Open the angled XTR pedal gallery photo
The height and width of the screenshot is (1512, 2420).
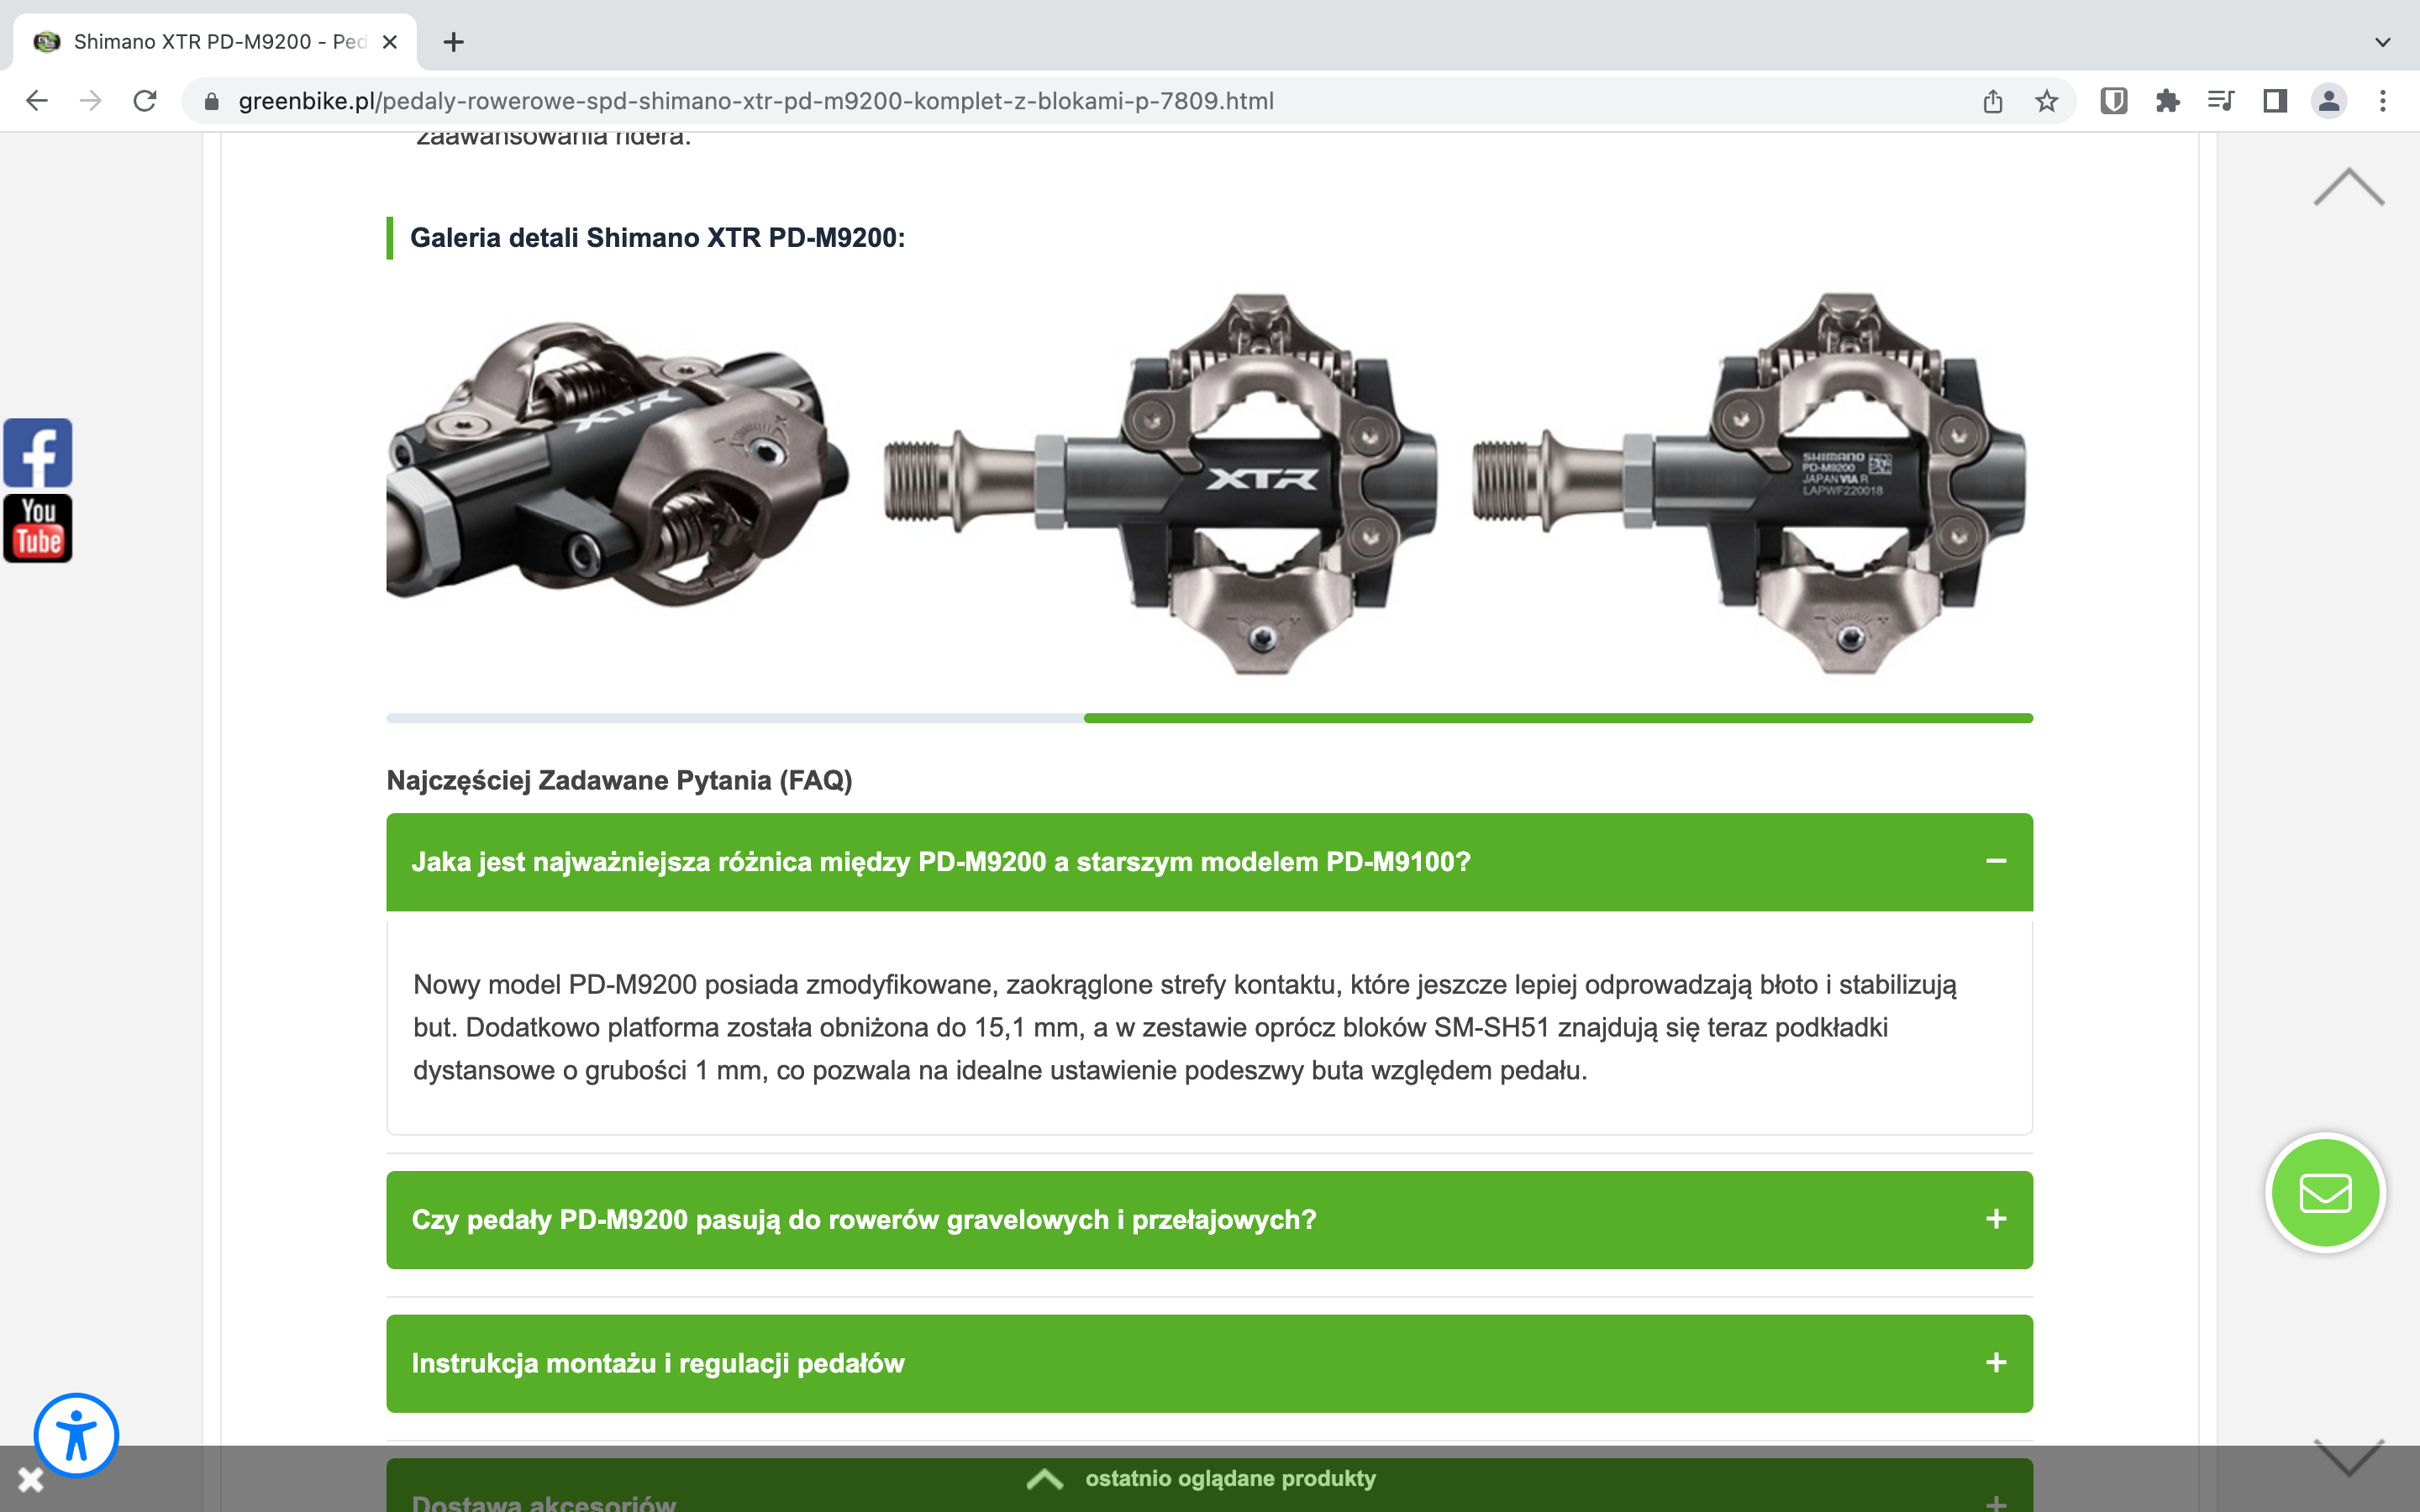(x=618, y=464)
